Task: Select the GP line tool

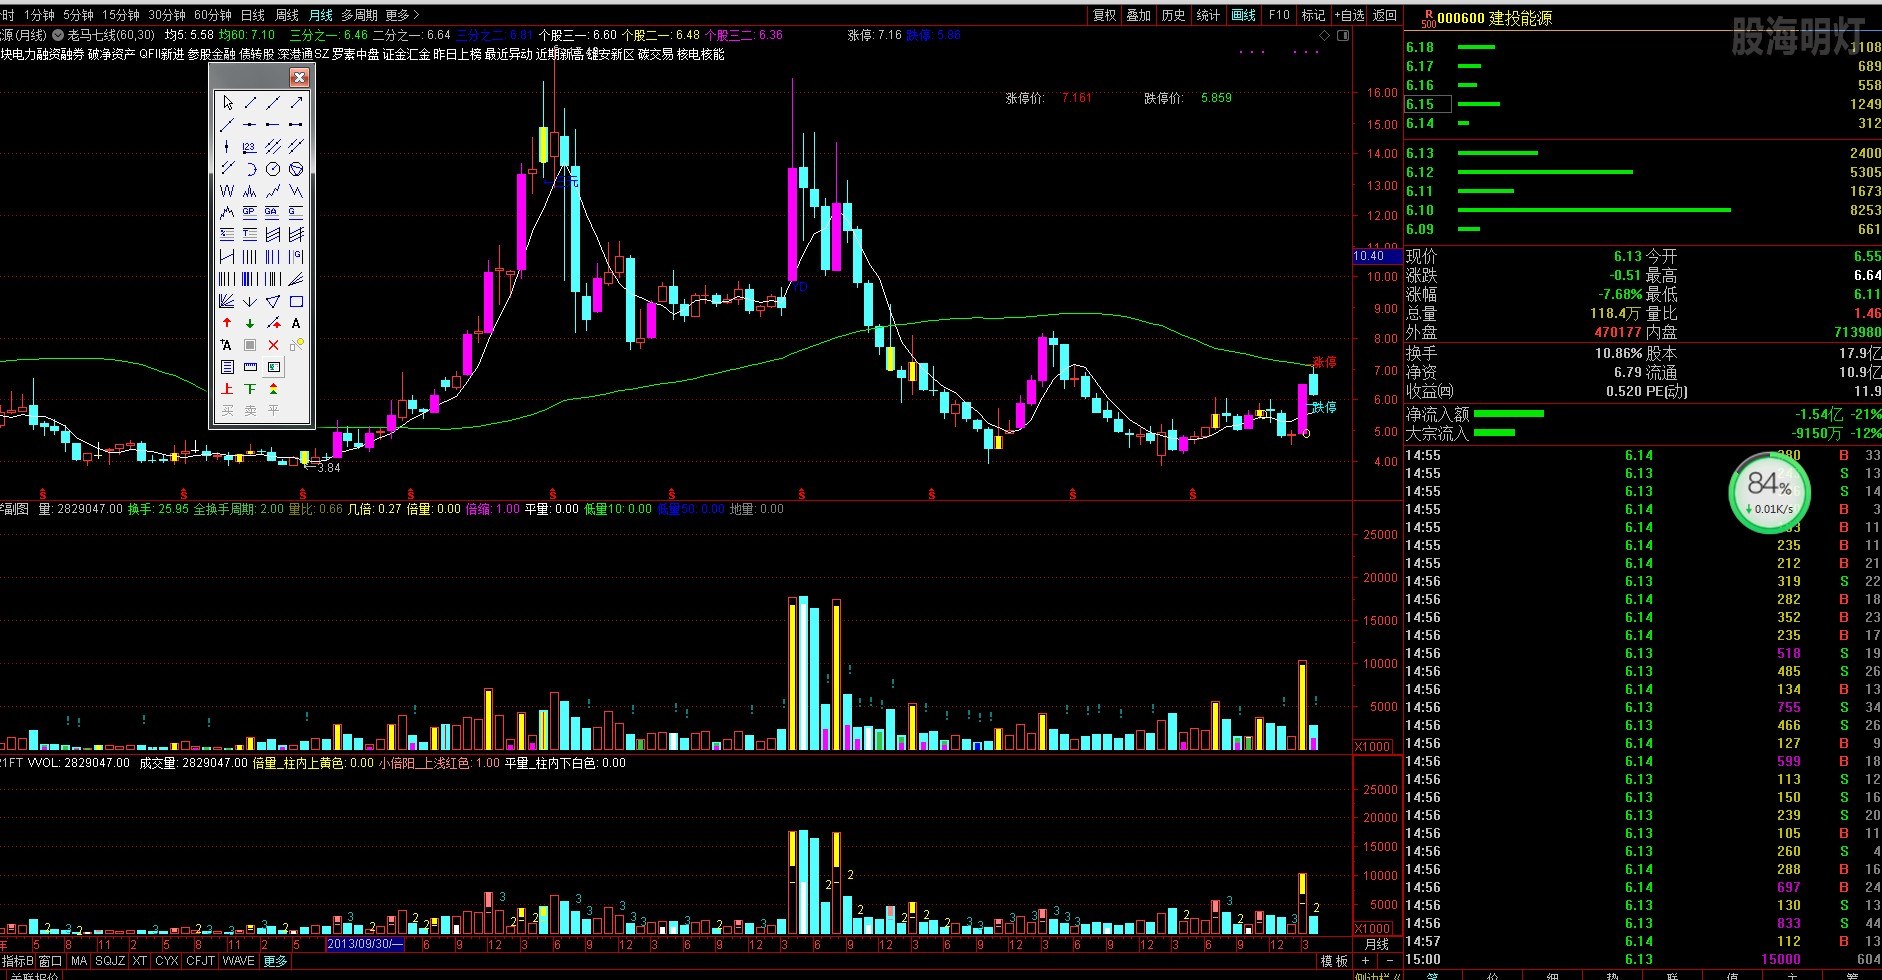Action: (249, 212)
